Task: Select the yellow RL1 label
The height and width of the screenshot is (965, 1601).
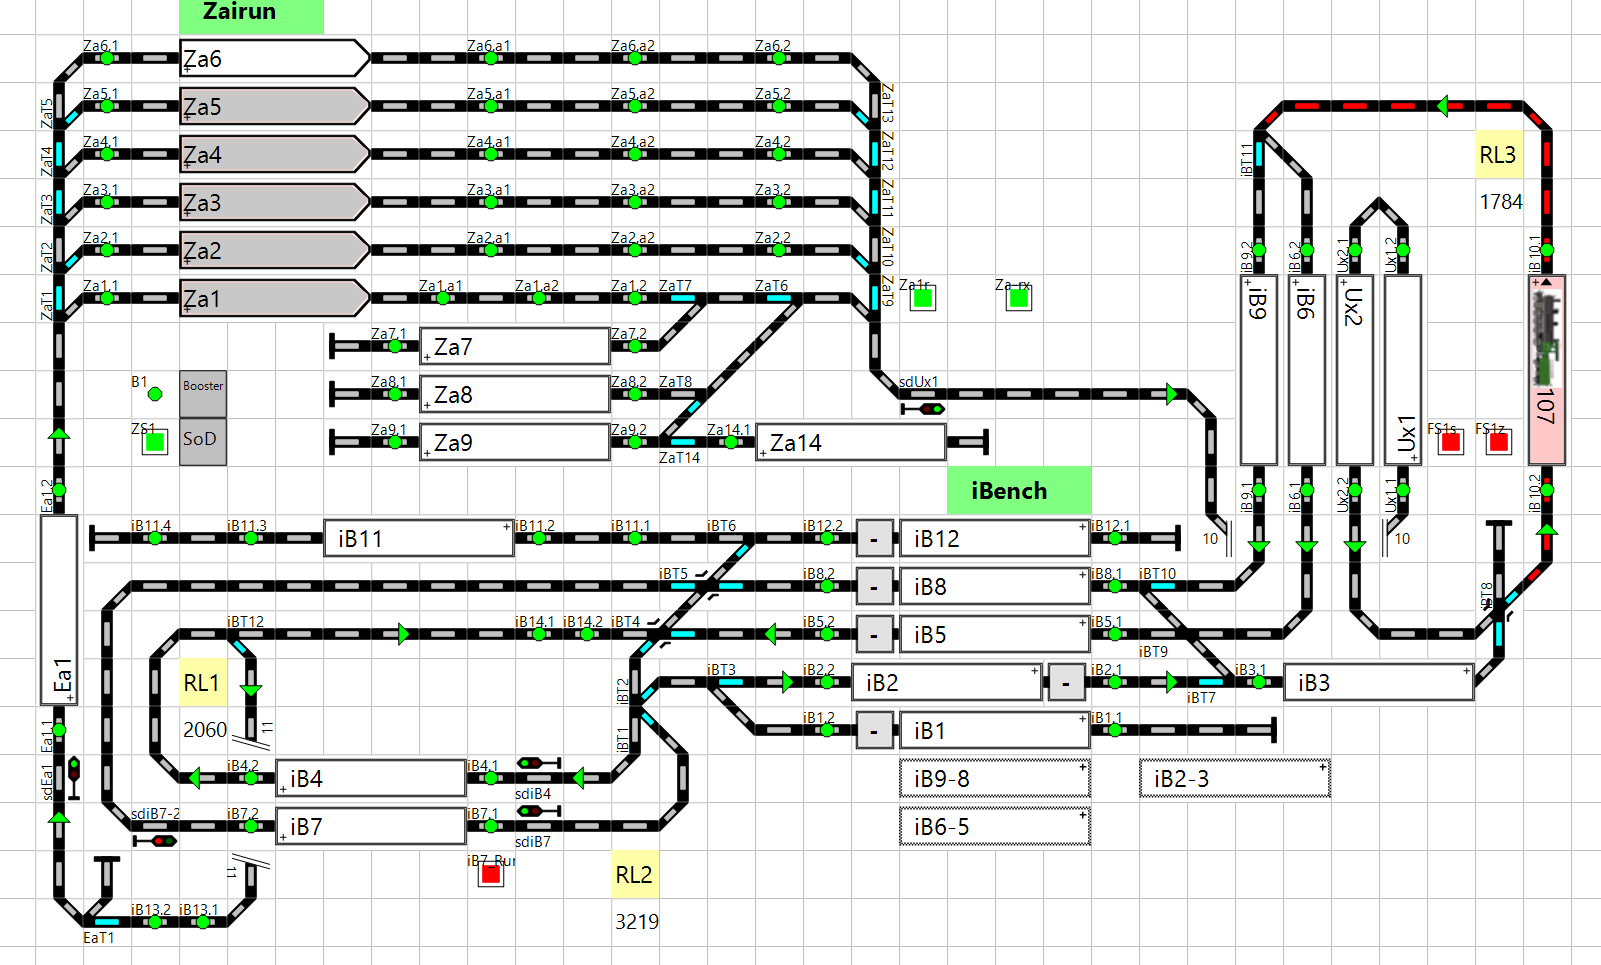Action: [x=202, y=683]
